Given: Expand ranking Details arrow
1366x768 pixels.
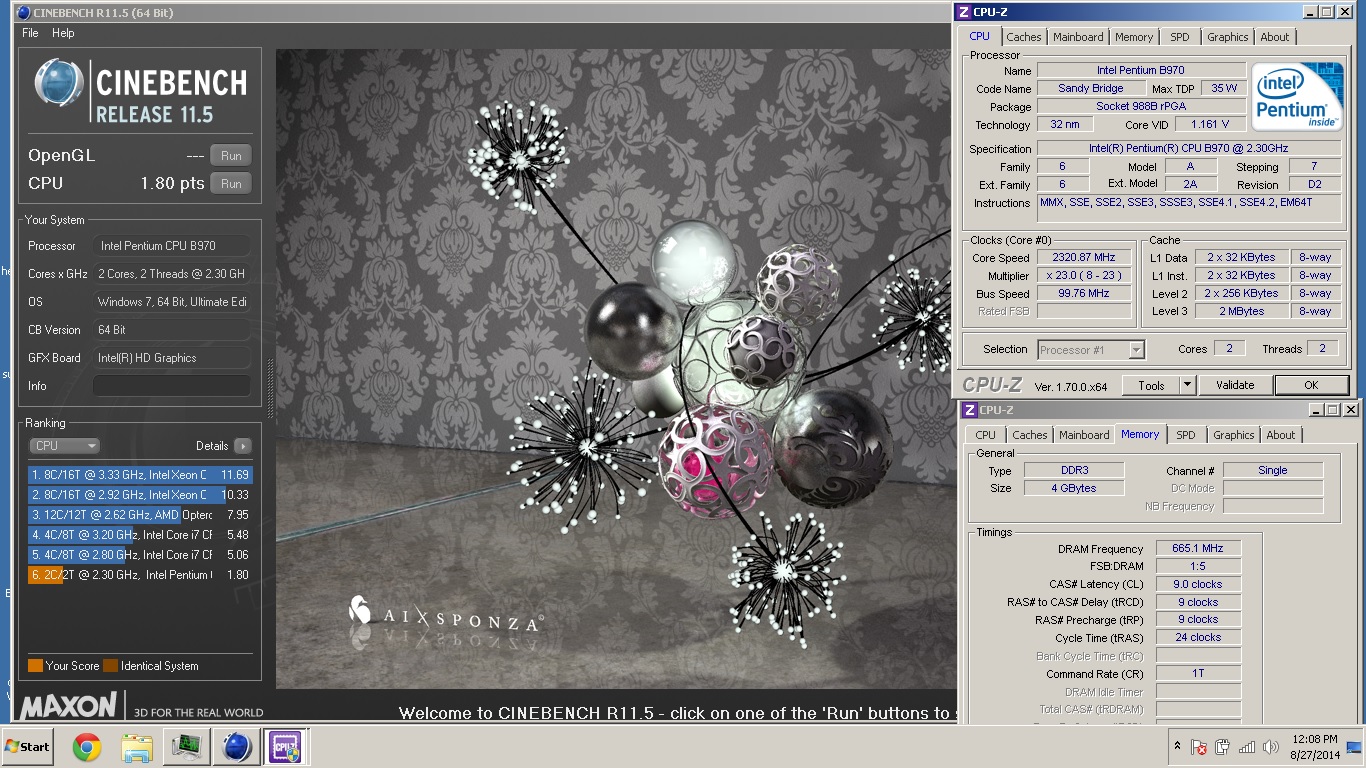Looking at the screenshot, I should (243, 446).
